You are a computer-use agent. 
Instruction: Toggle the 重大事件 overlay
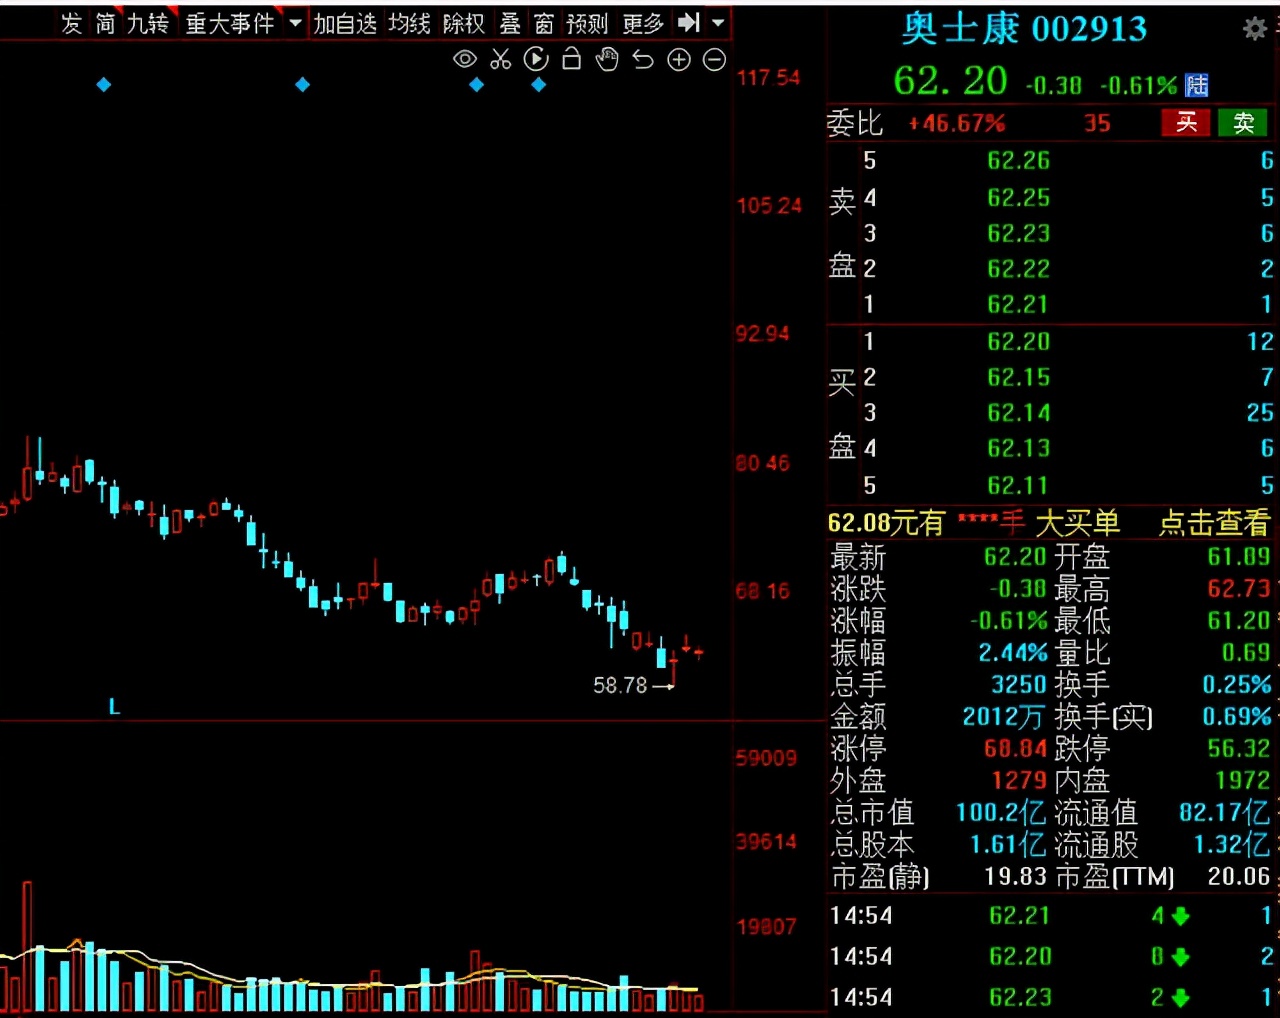click(230, 23)
